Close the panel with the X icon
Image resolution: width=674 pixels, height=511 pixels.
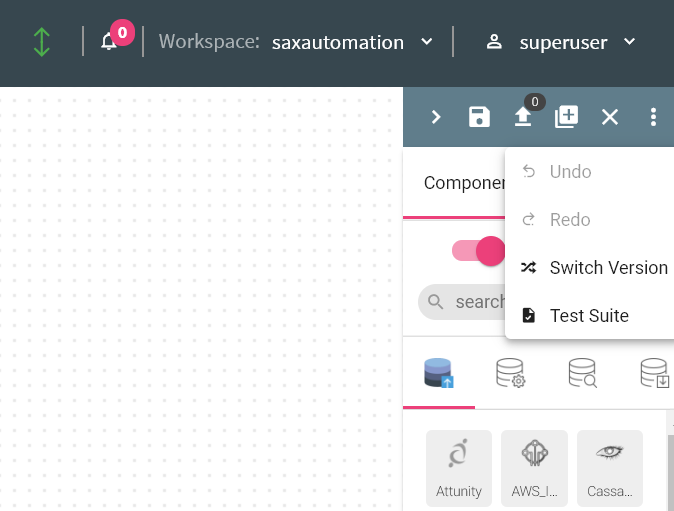tap(610, 117)
